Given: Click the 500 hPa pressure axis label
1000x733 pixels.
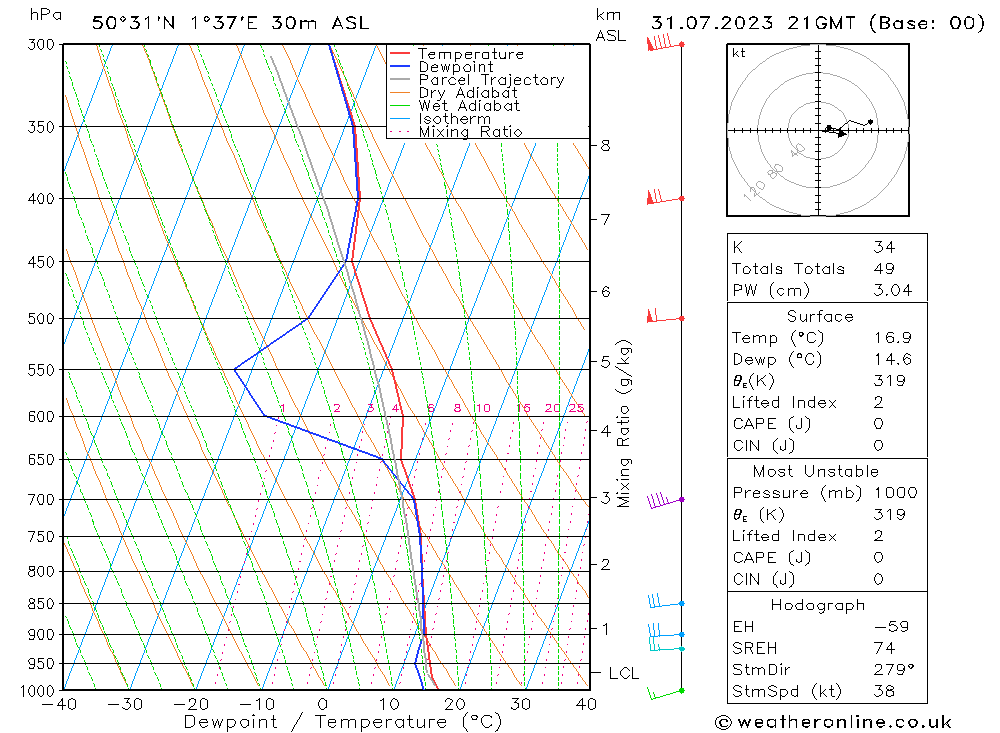Looking at the screenshot, I should (43, 318).
